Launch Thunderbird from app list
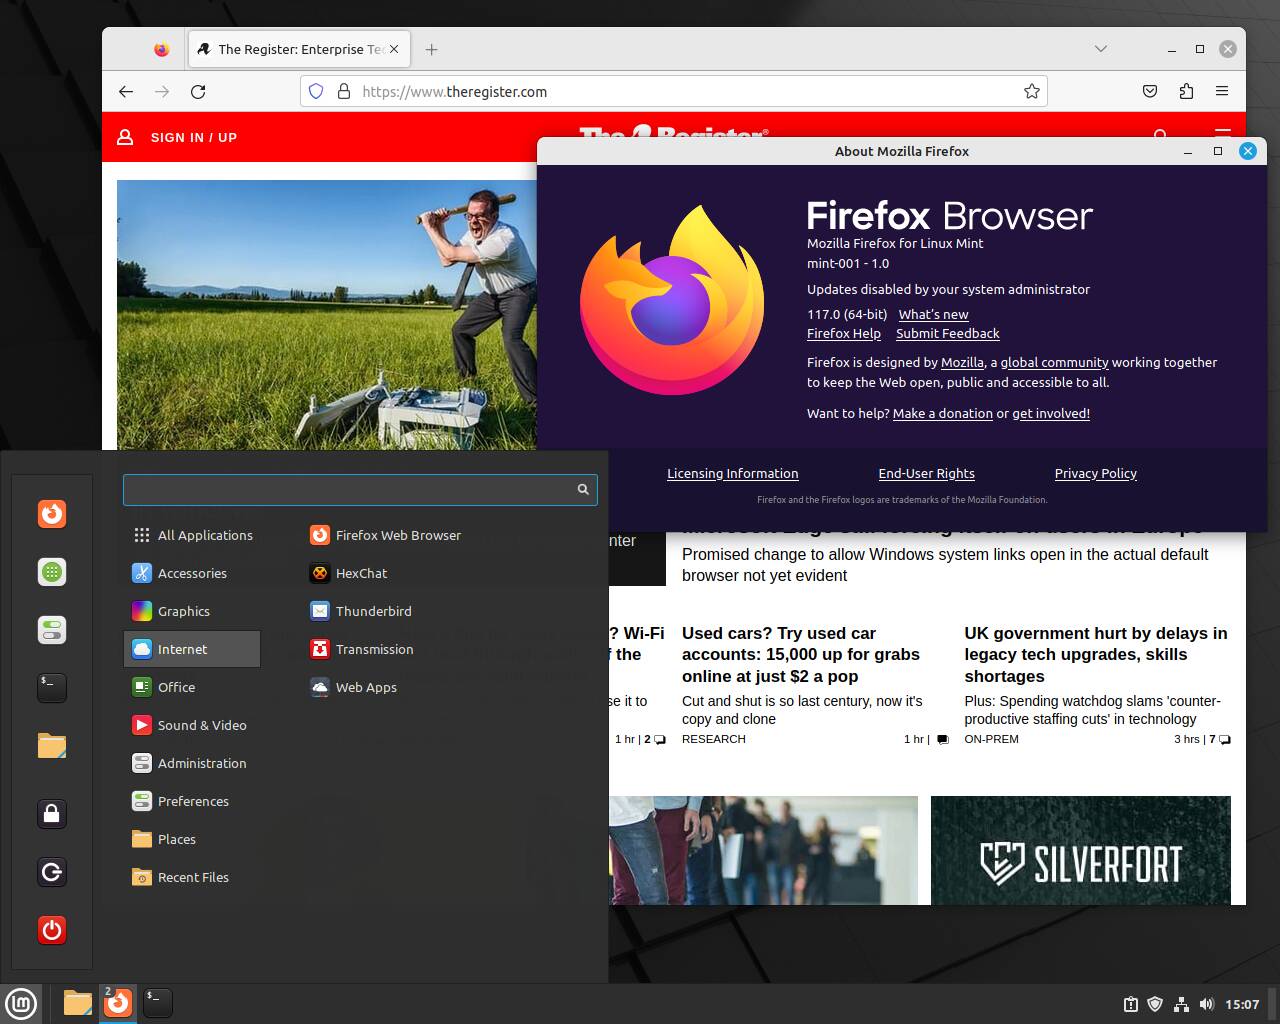 click(x=360, y=611)
